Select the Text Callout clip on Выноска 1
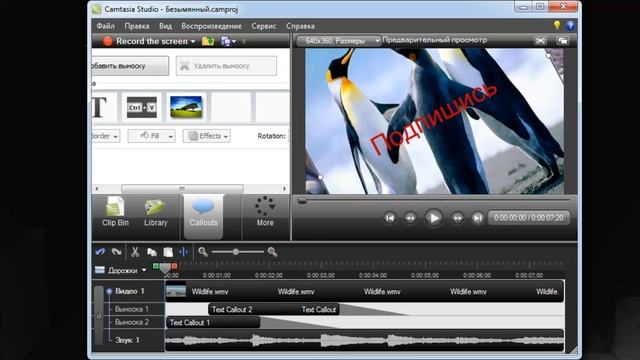Image resolution: width=640 pixels, height=360 pixels. point(319,309)
